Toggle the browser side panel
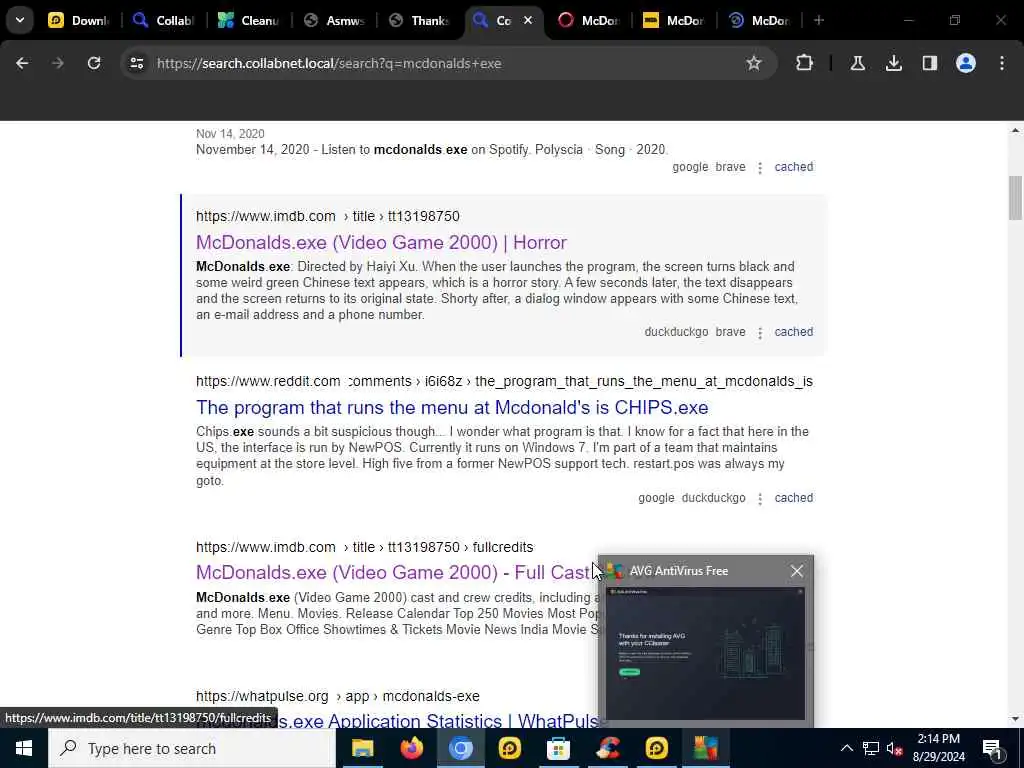Viewport: 1024px width, 768px height. click(x=929, y=63)
